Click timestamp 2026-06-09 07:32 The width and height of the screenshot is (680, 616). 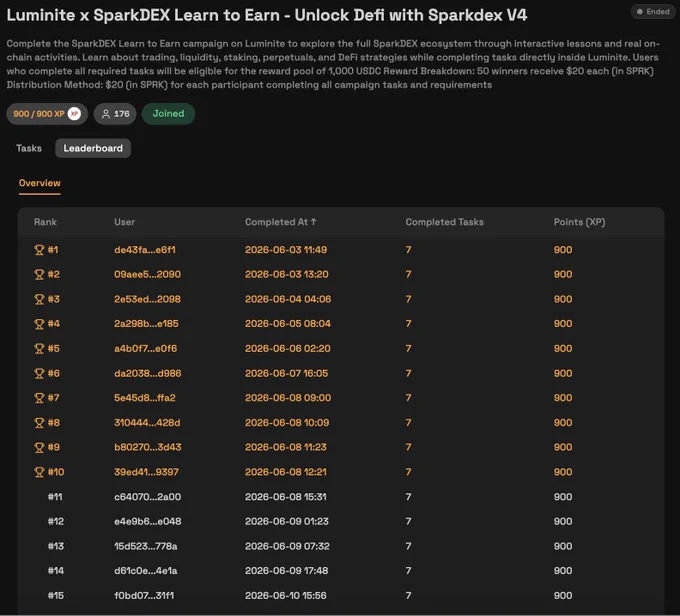(x=288, y=546)
